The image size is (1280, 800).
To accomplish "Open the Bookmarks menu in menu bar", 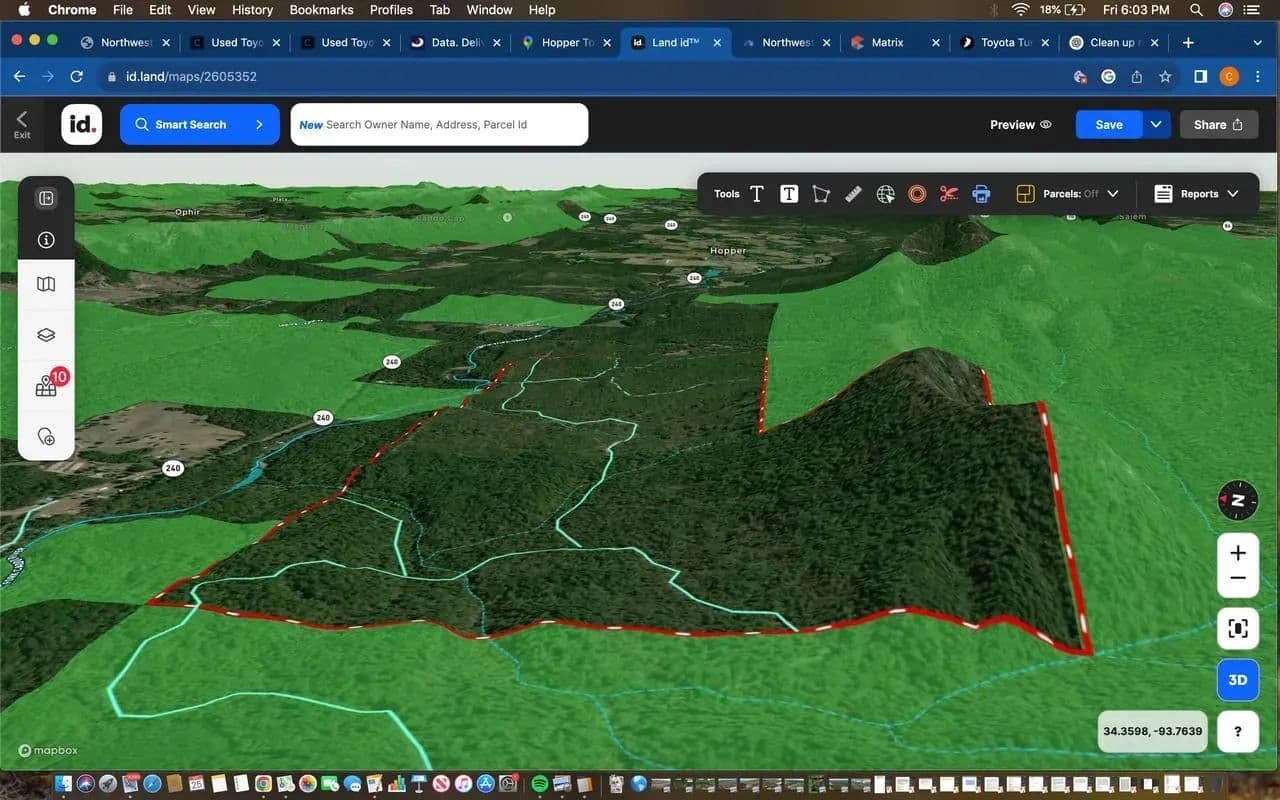I will pos(321,10).
